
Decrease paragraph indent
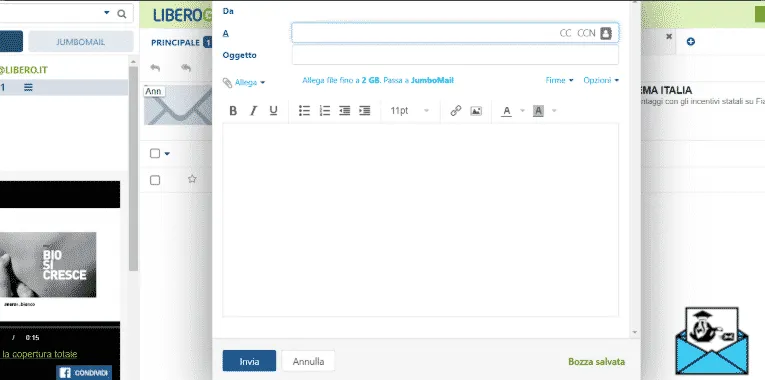(x=344, y=111)
